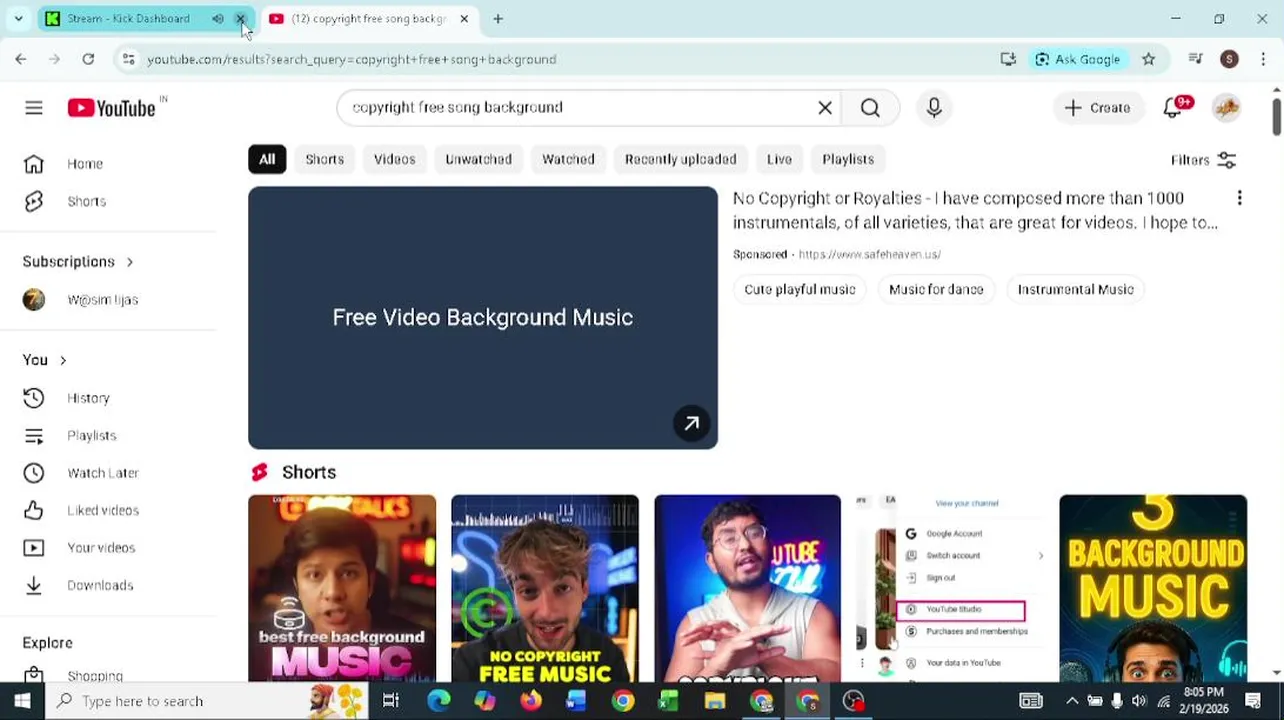Click the Ask Google button

click(x=1077, y=59)
